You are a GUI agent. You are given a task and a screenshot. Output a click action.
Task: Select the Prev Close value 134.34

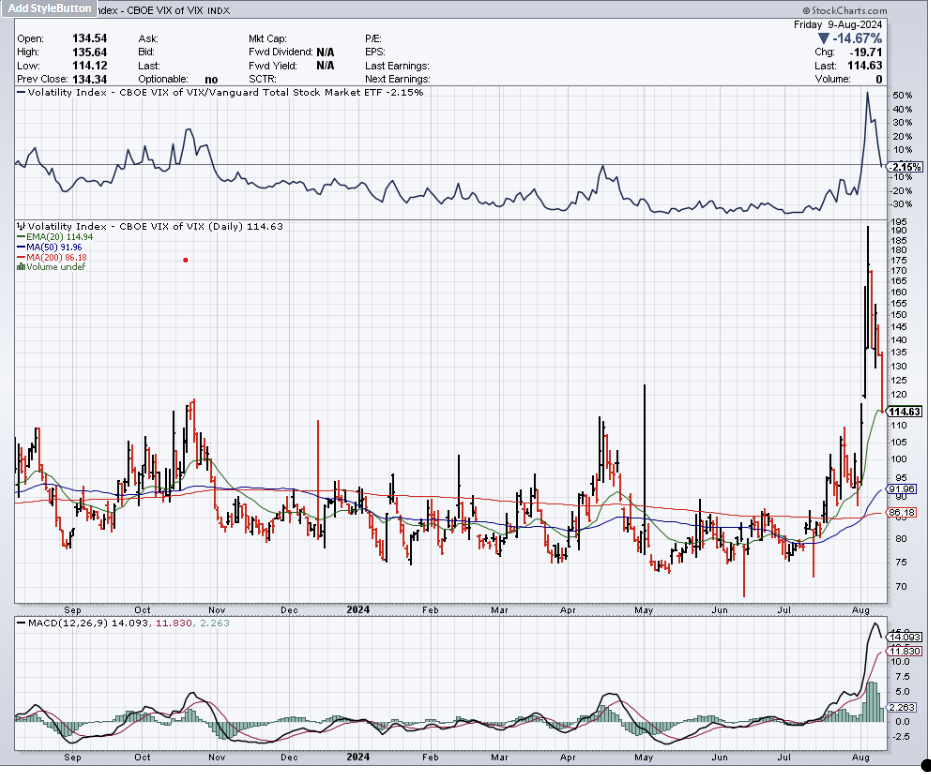tap(90, 79)
